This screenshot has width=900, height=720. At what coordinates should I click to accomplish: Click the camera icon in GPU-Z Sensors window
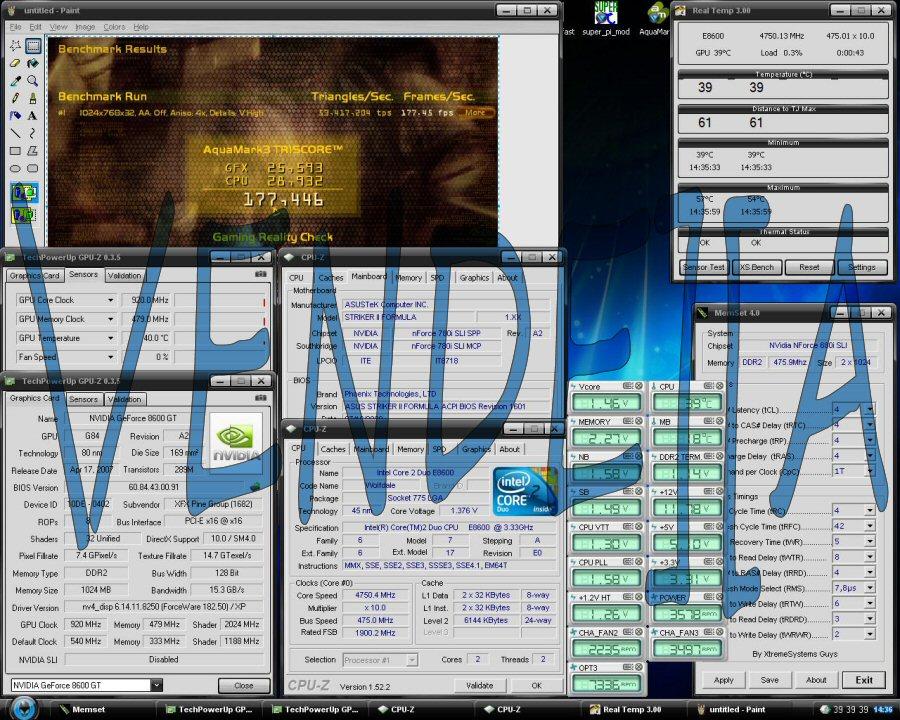(261, 274)
